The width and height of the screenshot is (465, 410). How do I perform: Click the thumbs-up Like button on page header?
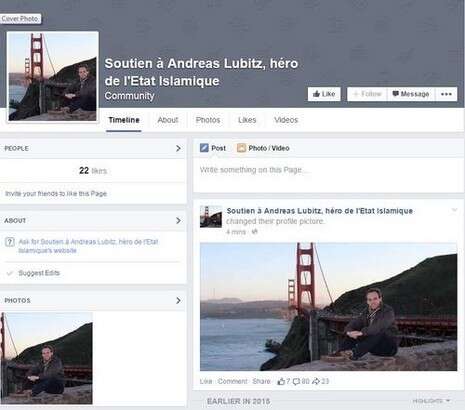(324, 94)
